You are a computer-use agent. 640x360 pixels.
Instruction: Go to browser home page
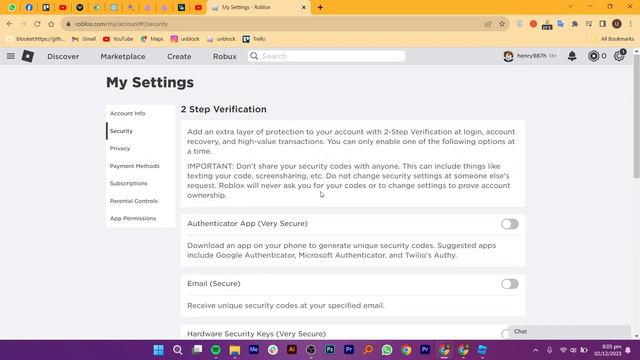point(51,24)
